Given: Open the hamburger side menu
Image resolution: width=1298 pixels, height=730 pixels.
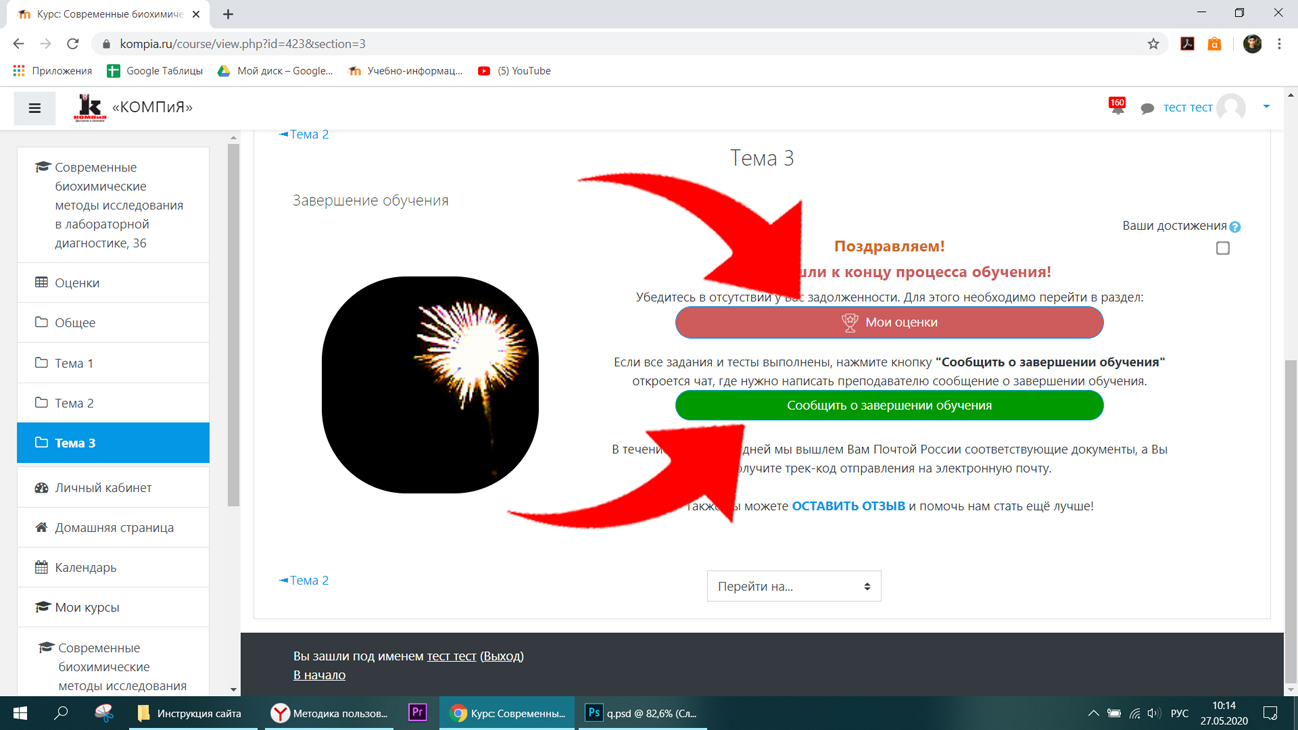Looking at the screenshot, I should pos(34,108).
